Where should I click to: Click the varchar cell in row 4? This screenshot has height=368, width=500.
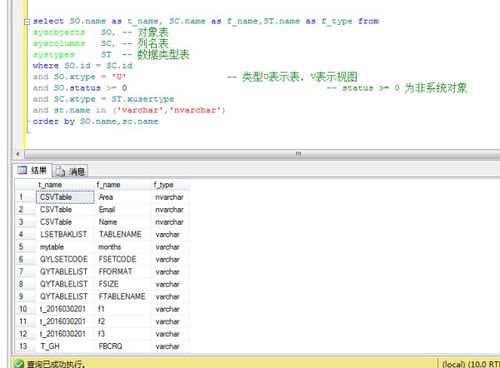[171, 234]
